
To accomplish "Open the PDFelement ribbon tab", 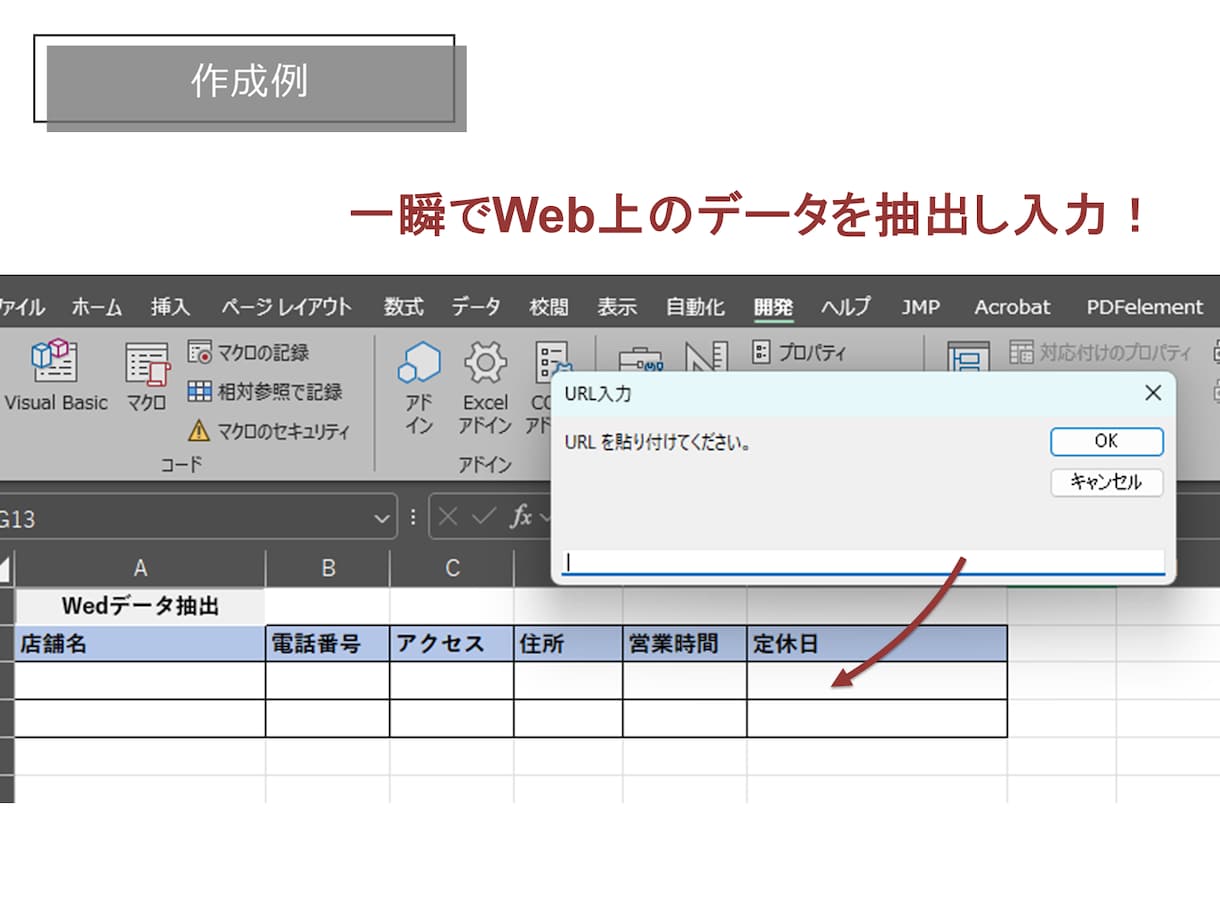I will coord(1144,307).
